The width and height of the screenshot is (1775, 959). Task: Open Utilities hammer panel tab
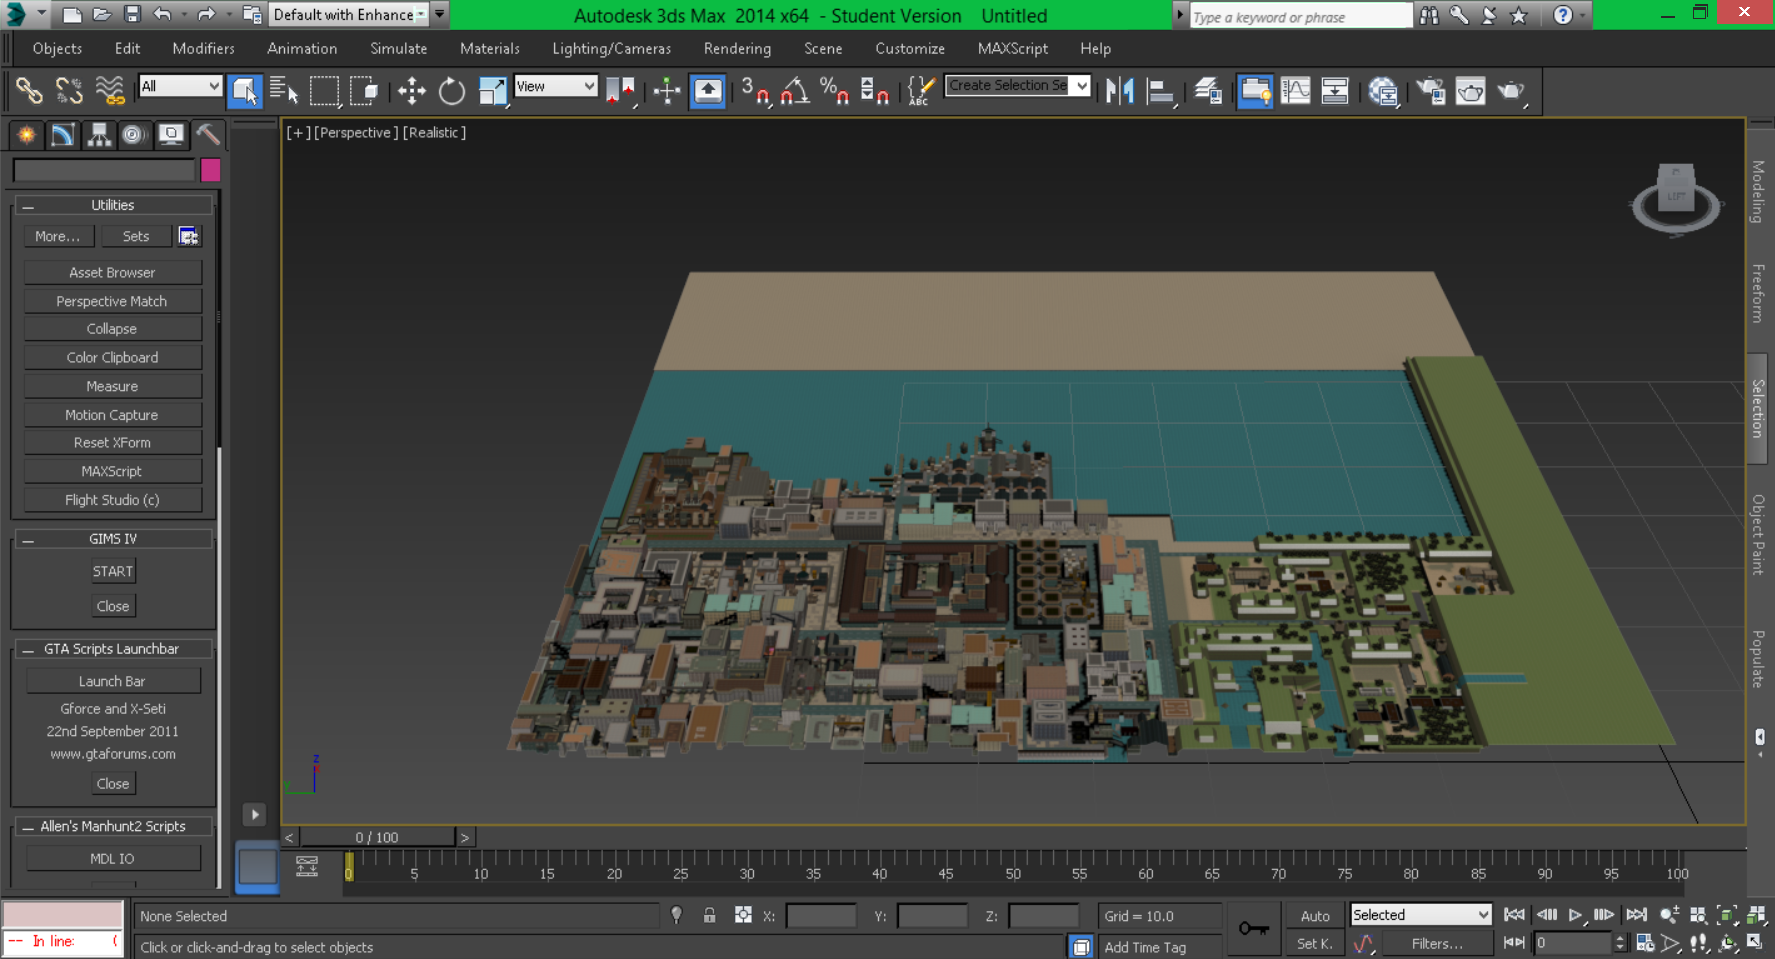(x=207, y=134)
